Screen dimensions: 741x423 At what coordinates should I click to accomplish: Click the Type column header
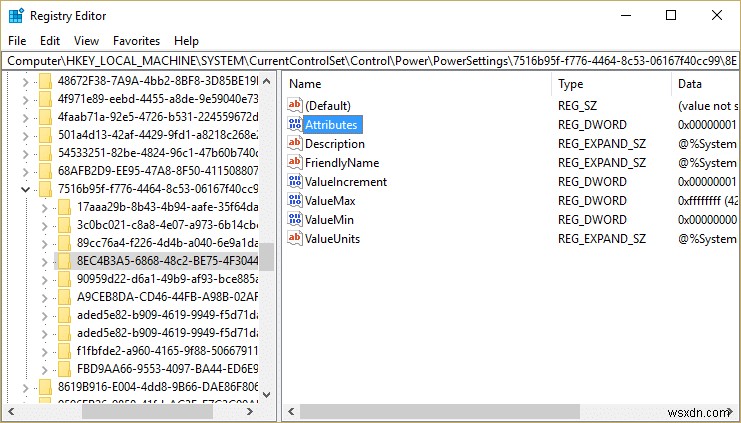coord(571,84)
